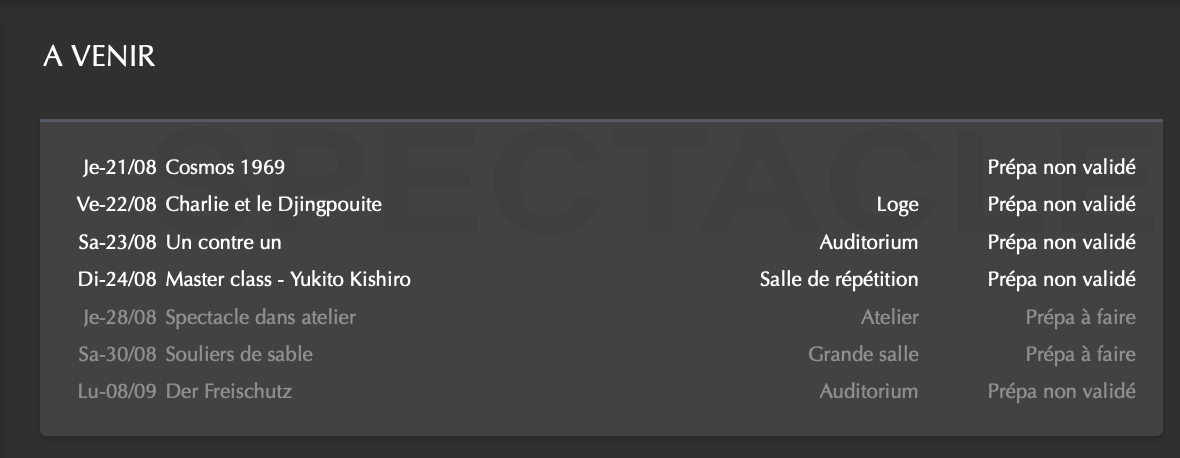Select the Sa-23/08 date entry

(117, 242)
